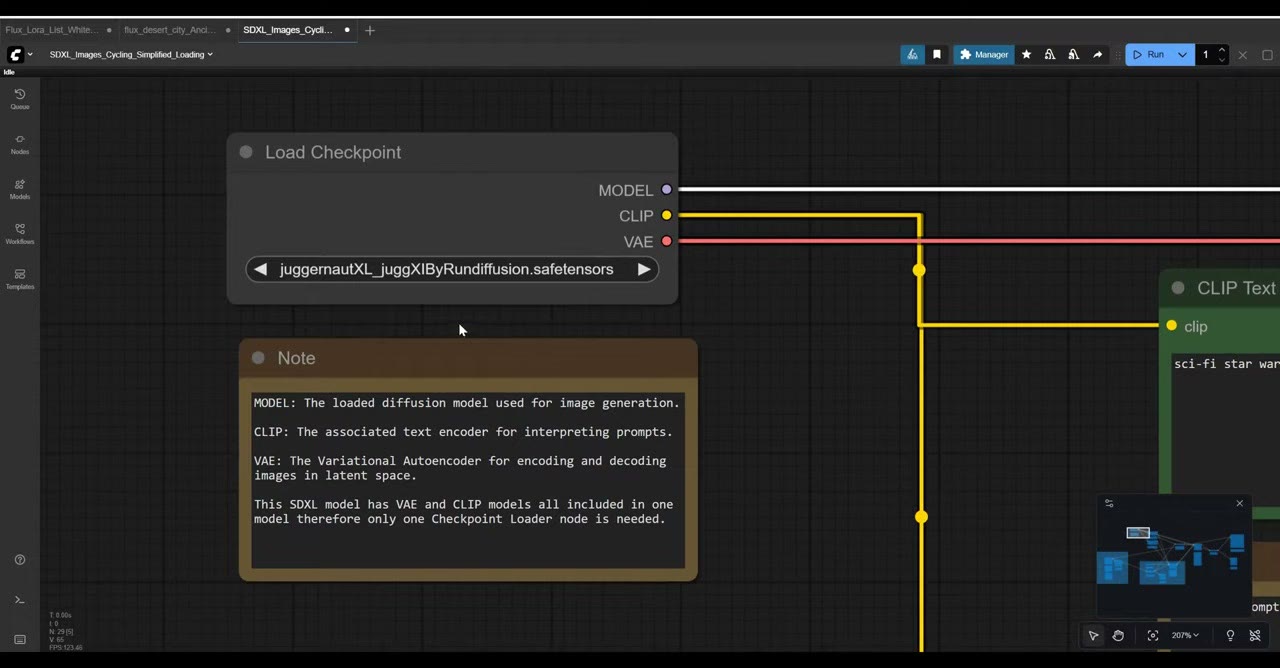Toggle link visibility icon
The image size is (1280, 668).
point(1255,636)
